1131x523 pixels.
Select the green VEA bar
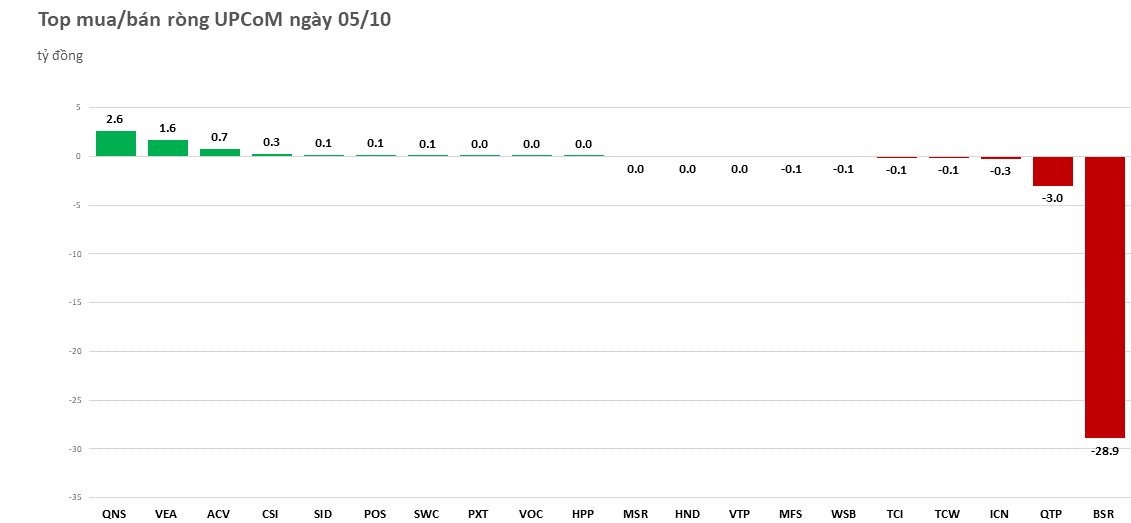coord(167,148)
